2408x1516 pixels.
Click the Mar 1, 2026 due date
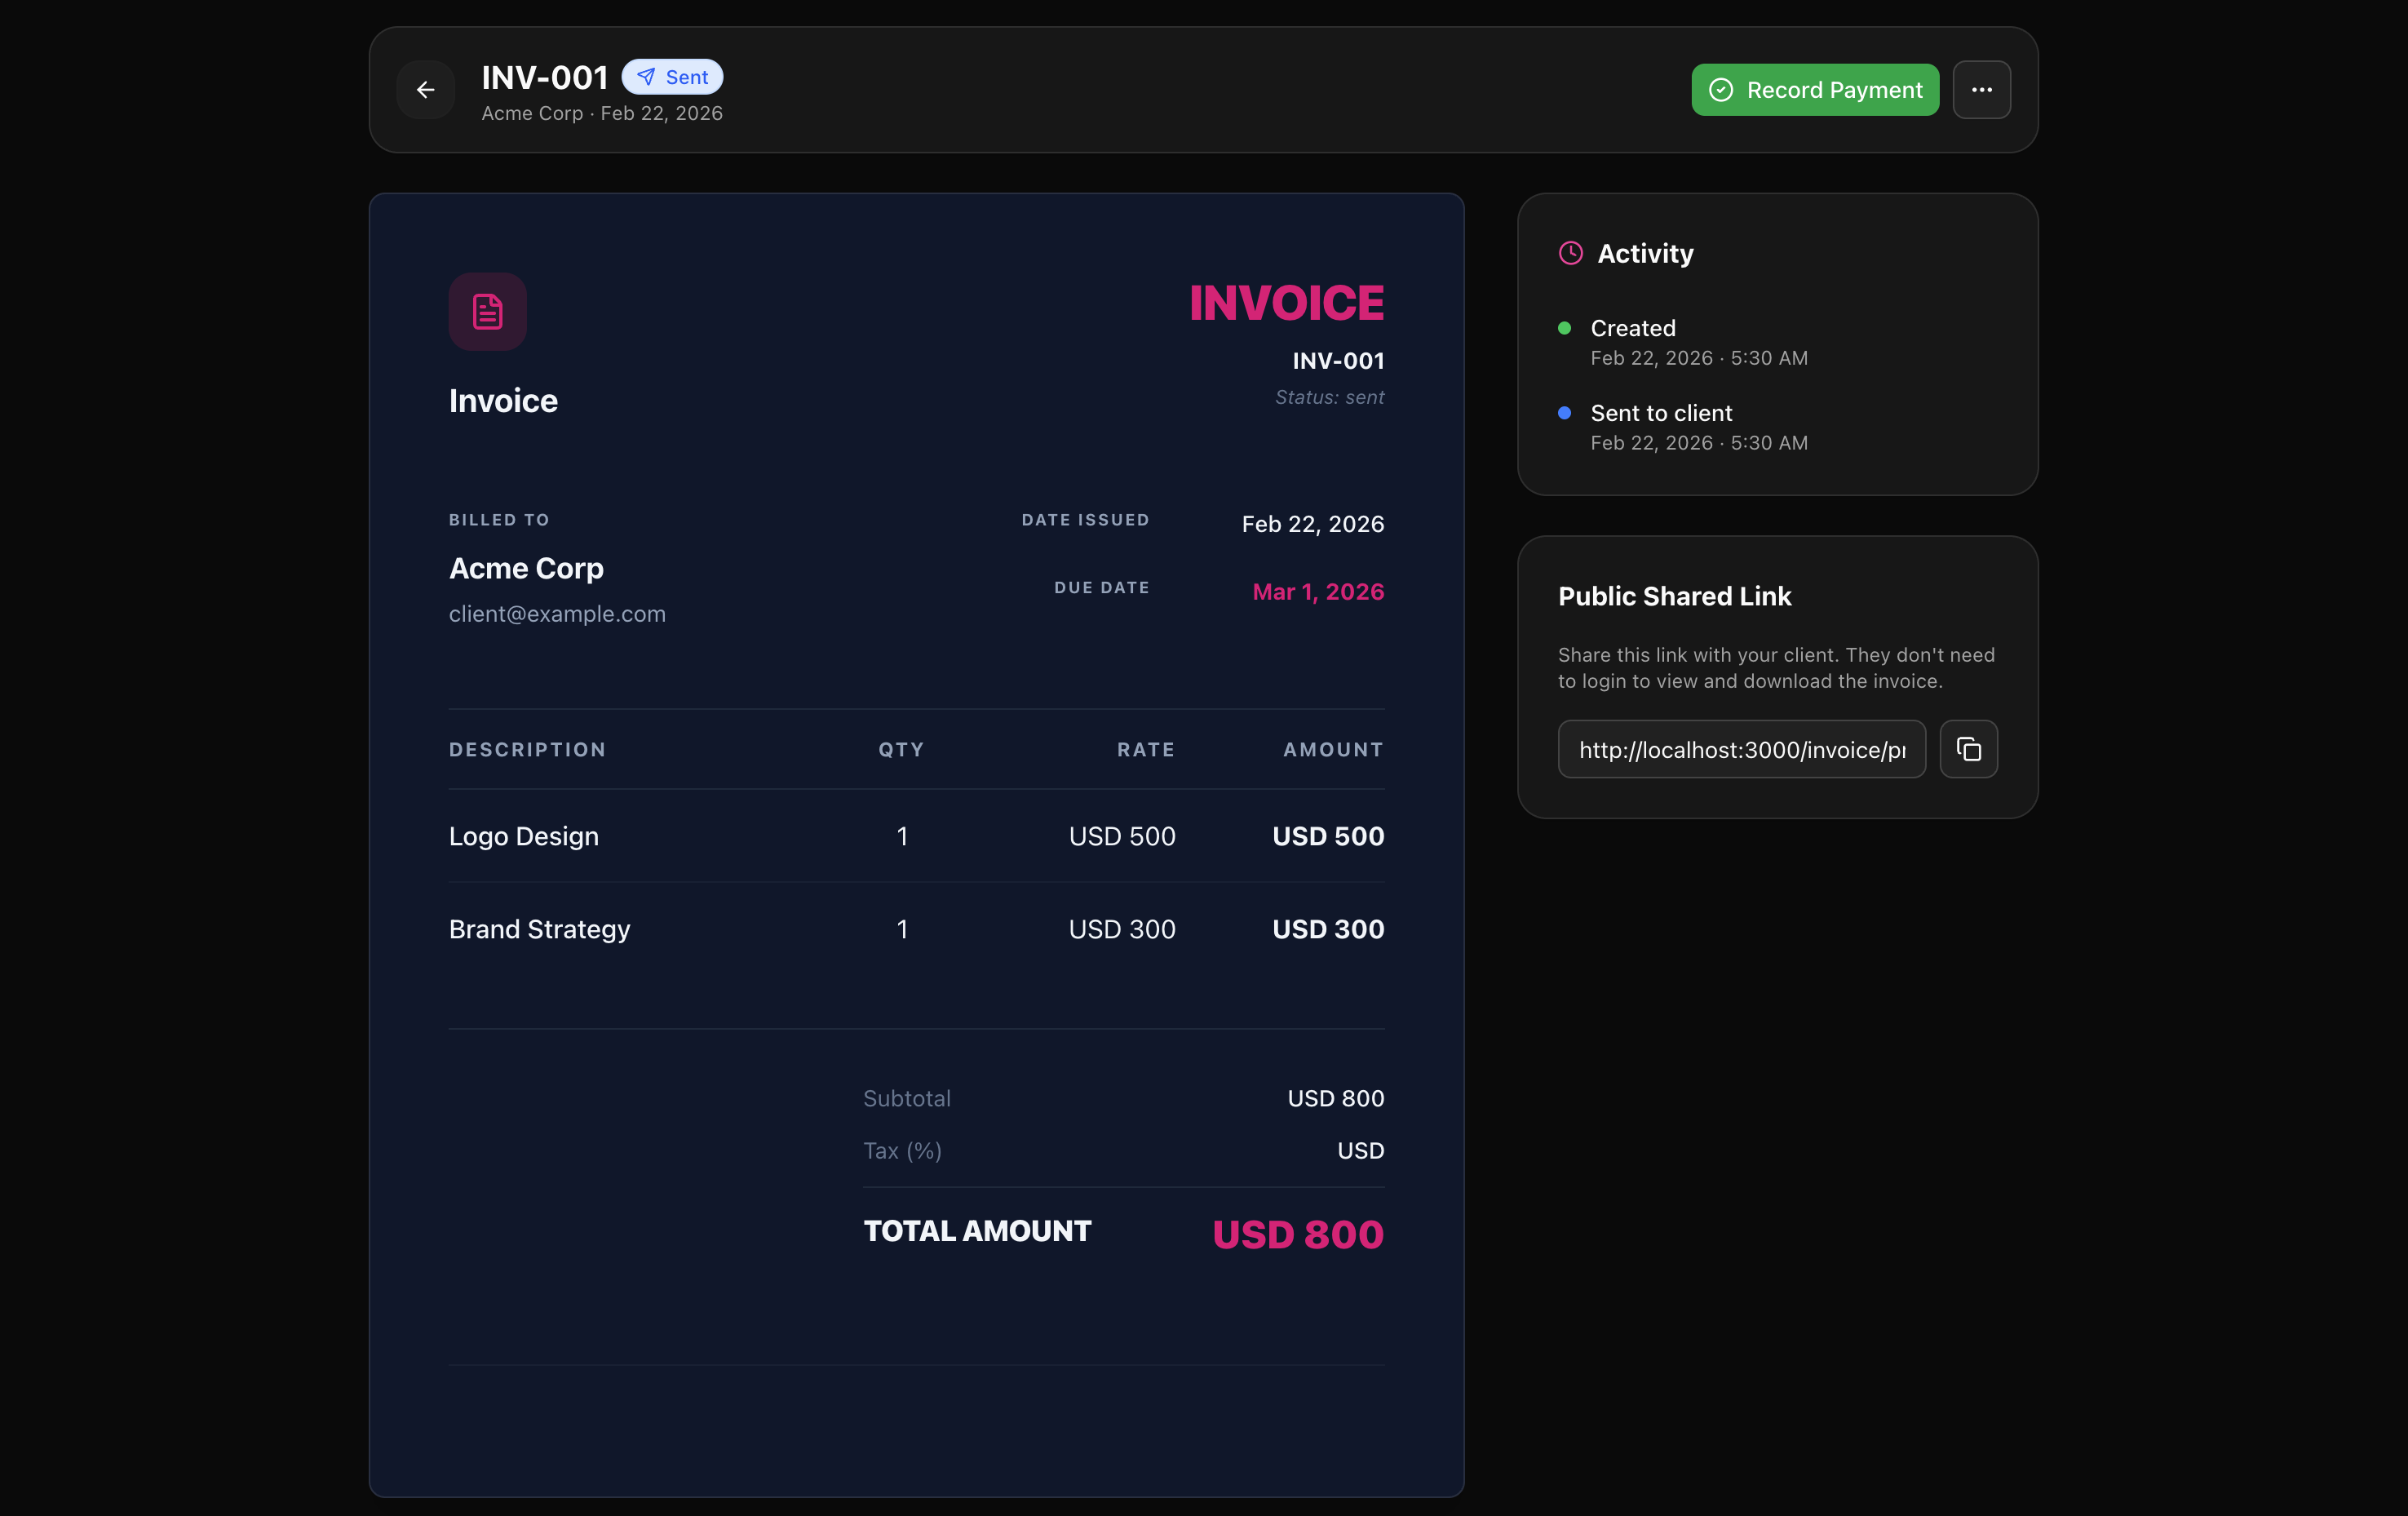(x=1317, y=592)
